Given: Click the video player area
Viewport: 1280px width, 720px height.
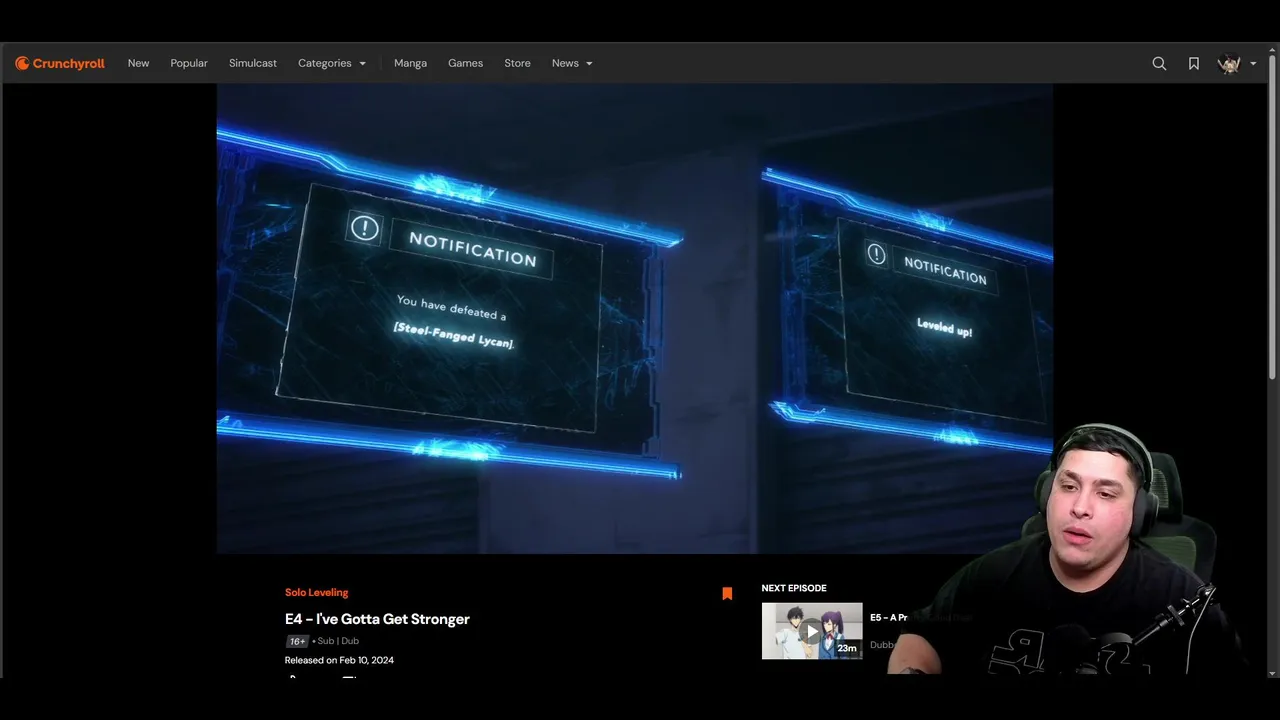Looking at the screenshot, I should [x=634, y=318].
